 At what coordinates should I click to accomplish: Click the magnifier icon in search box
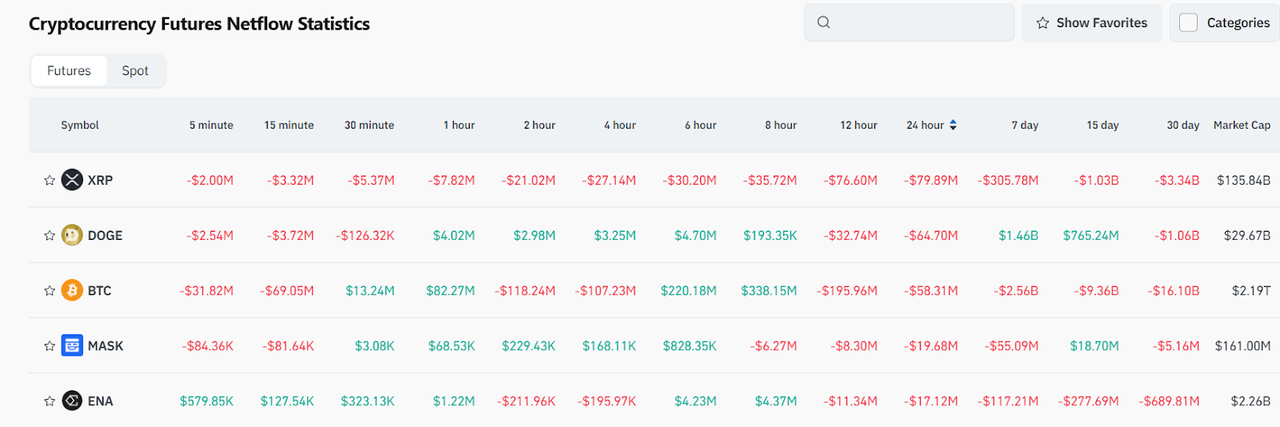tap(824, 23)
